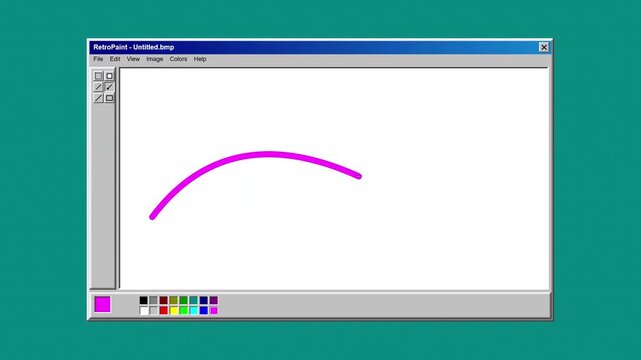Pick the bright red color swatch
641x360 pixels.
pos(164,311)
